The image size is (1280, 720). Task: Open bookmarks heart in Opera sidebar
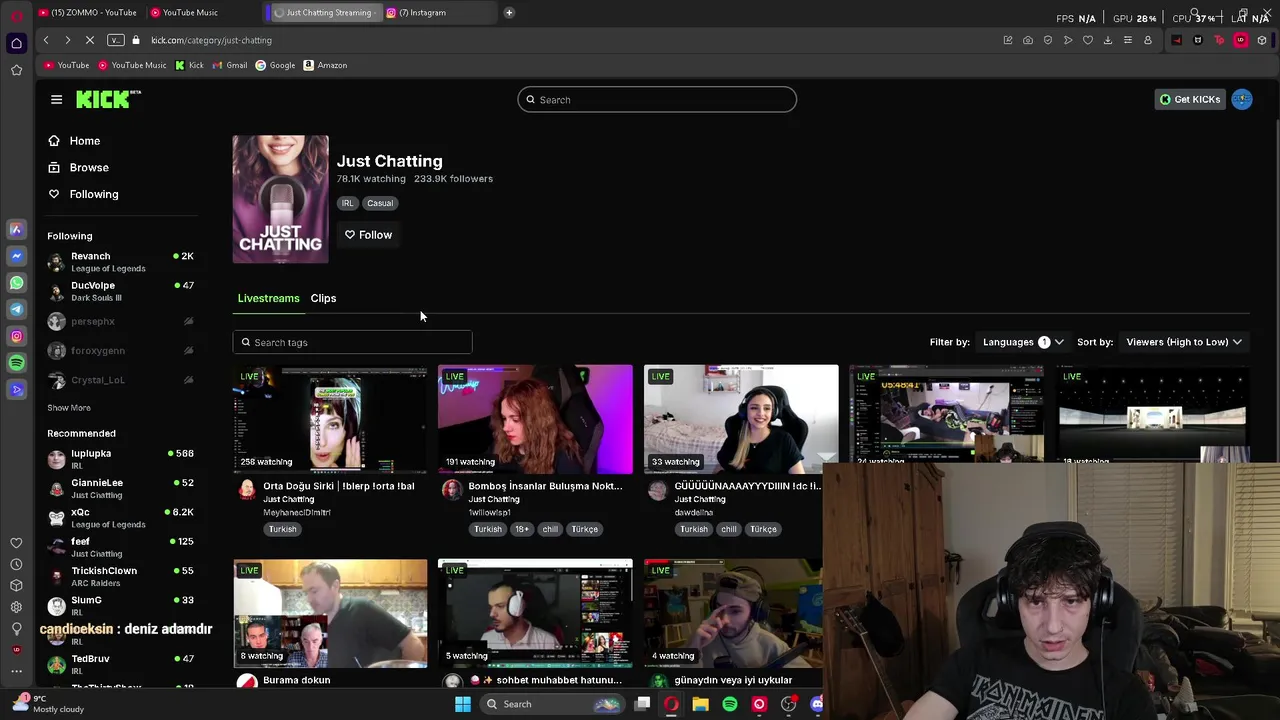16,543
